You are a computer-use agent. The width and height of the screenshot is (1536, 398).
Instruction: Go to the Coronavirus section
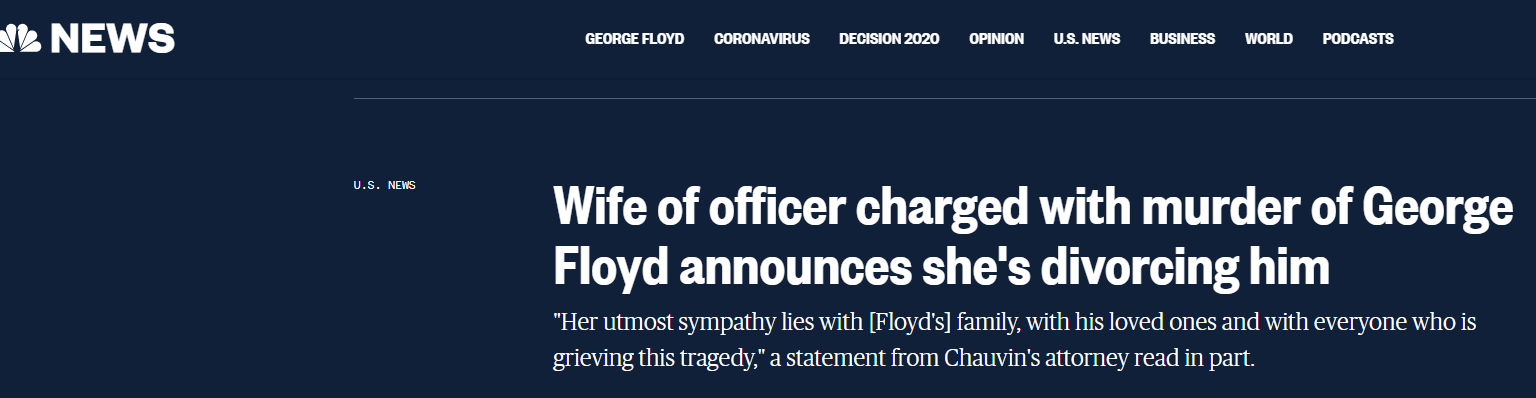coord(761,39)
